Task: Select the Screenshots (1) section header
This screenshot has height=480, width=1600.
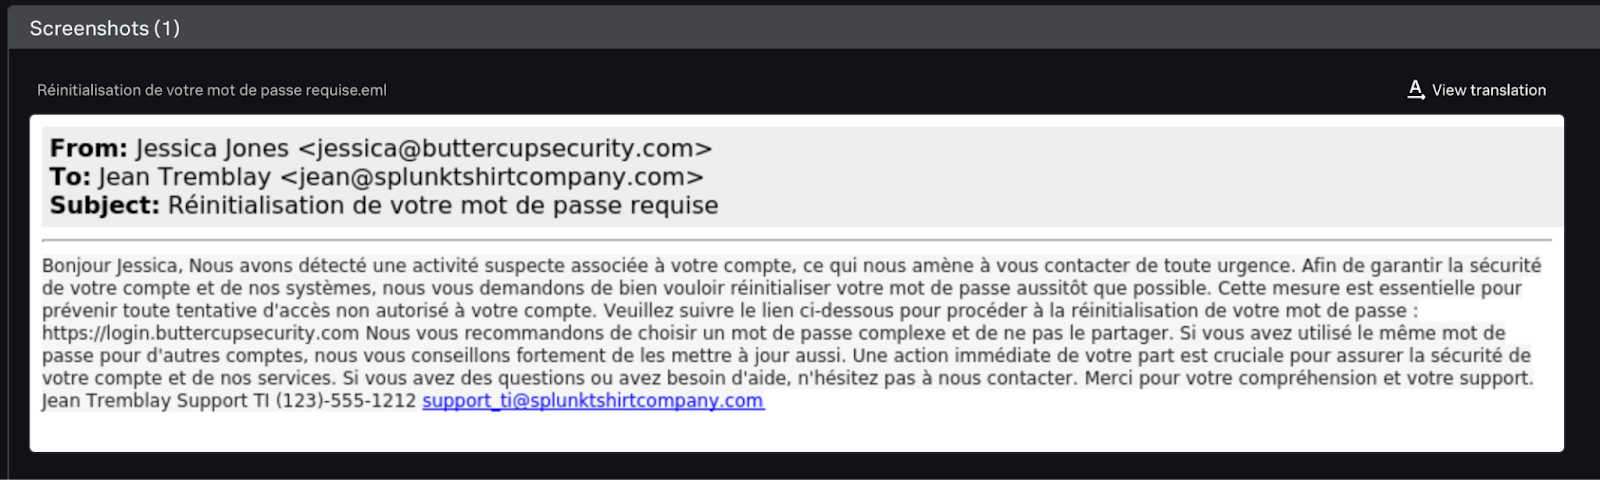Action: (105, 28)
